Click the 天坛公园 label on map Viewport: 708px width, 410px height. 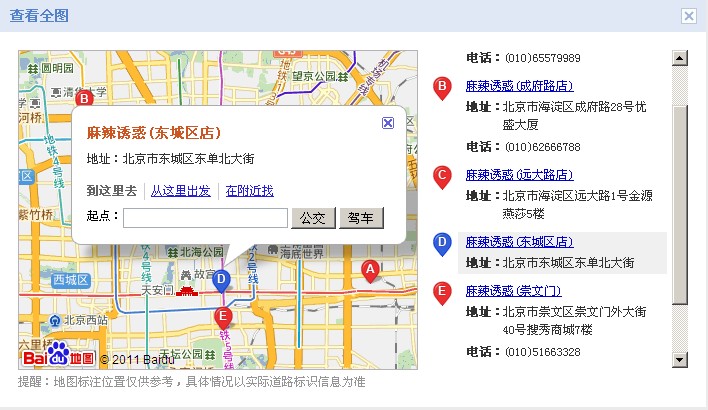[x=182, y=354]
